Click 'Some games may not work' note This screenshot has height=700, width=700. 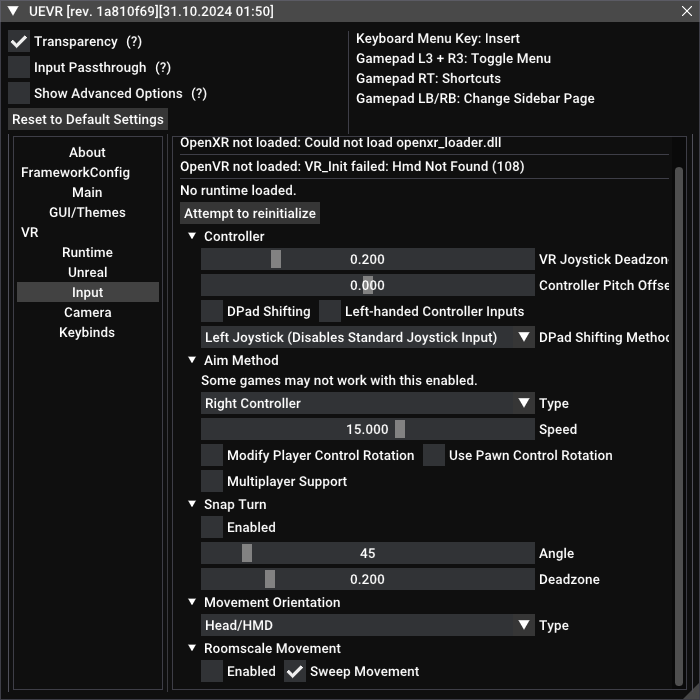(x=339, y=380)
